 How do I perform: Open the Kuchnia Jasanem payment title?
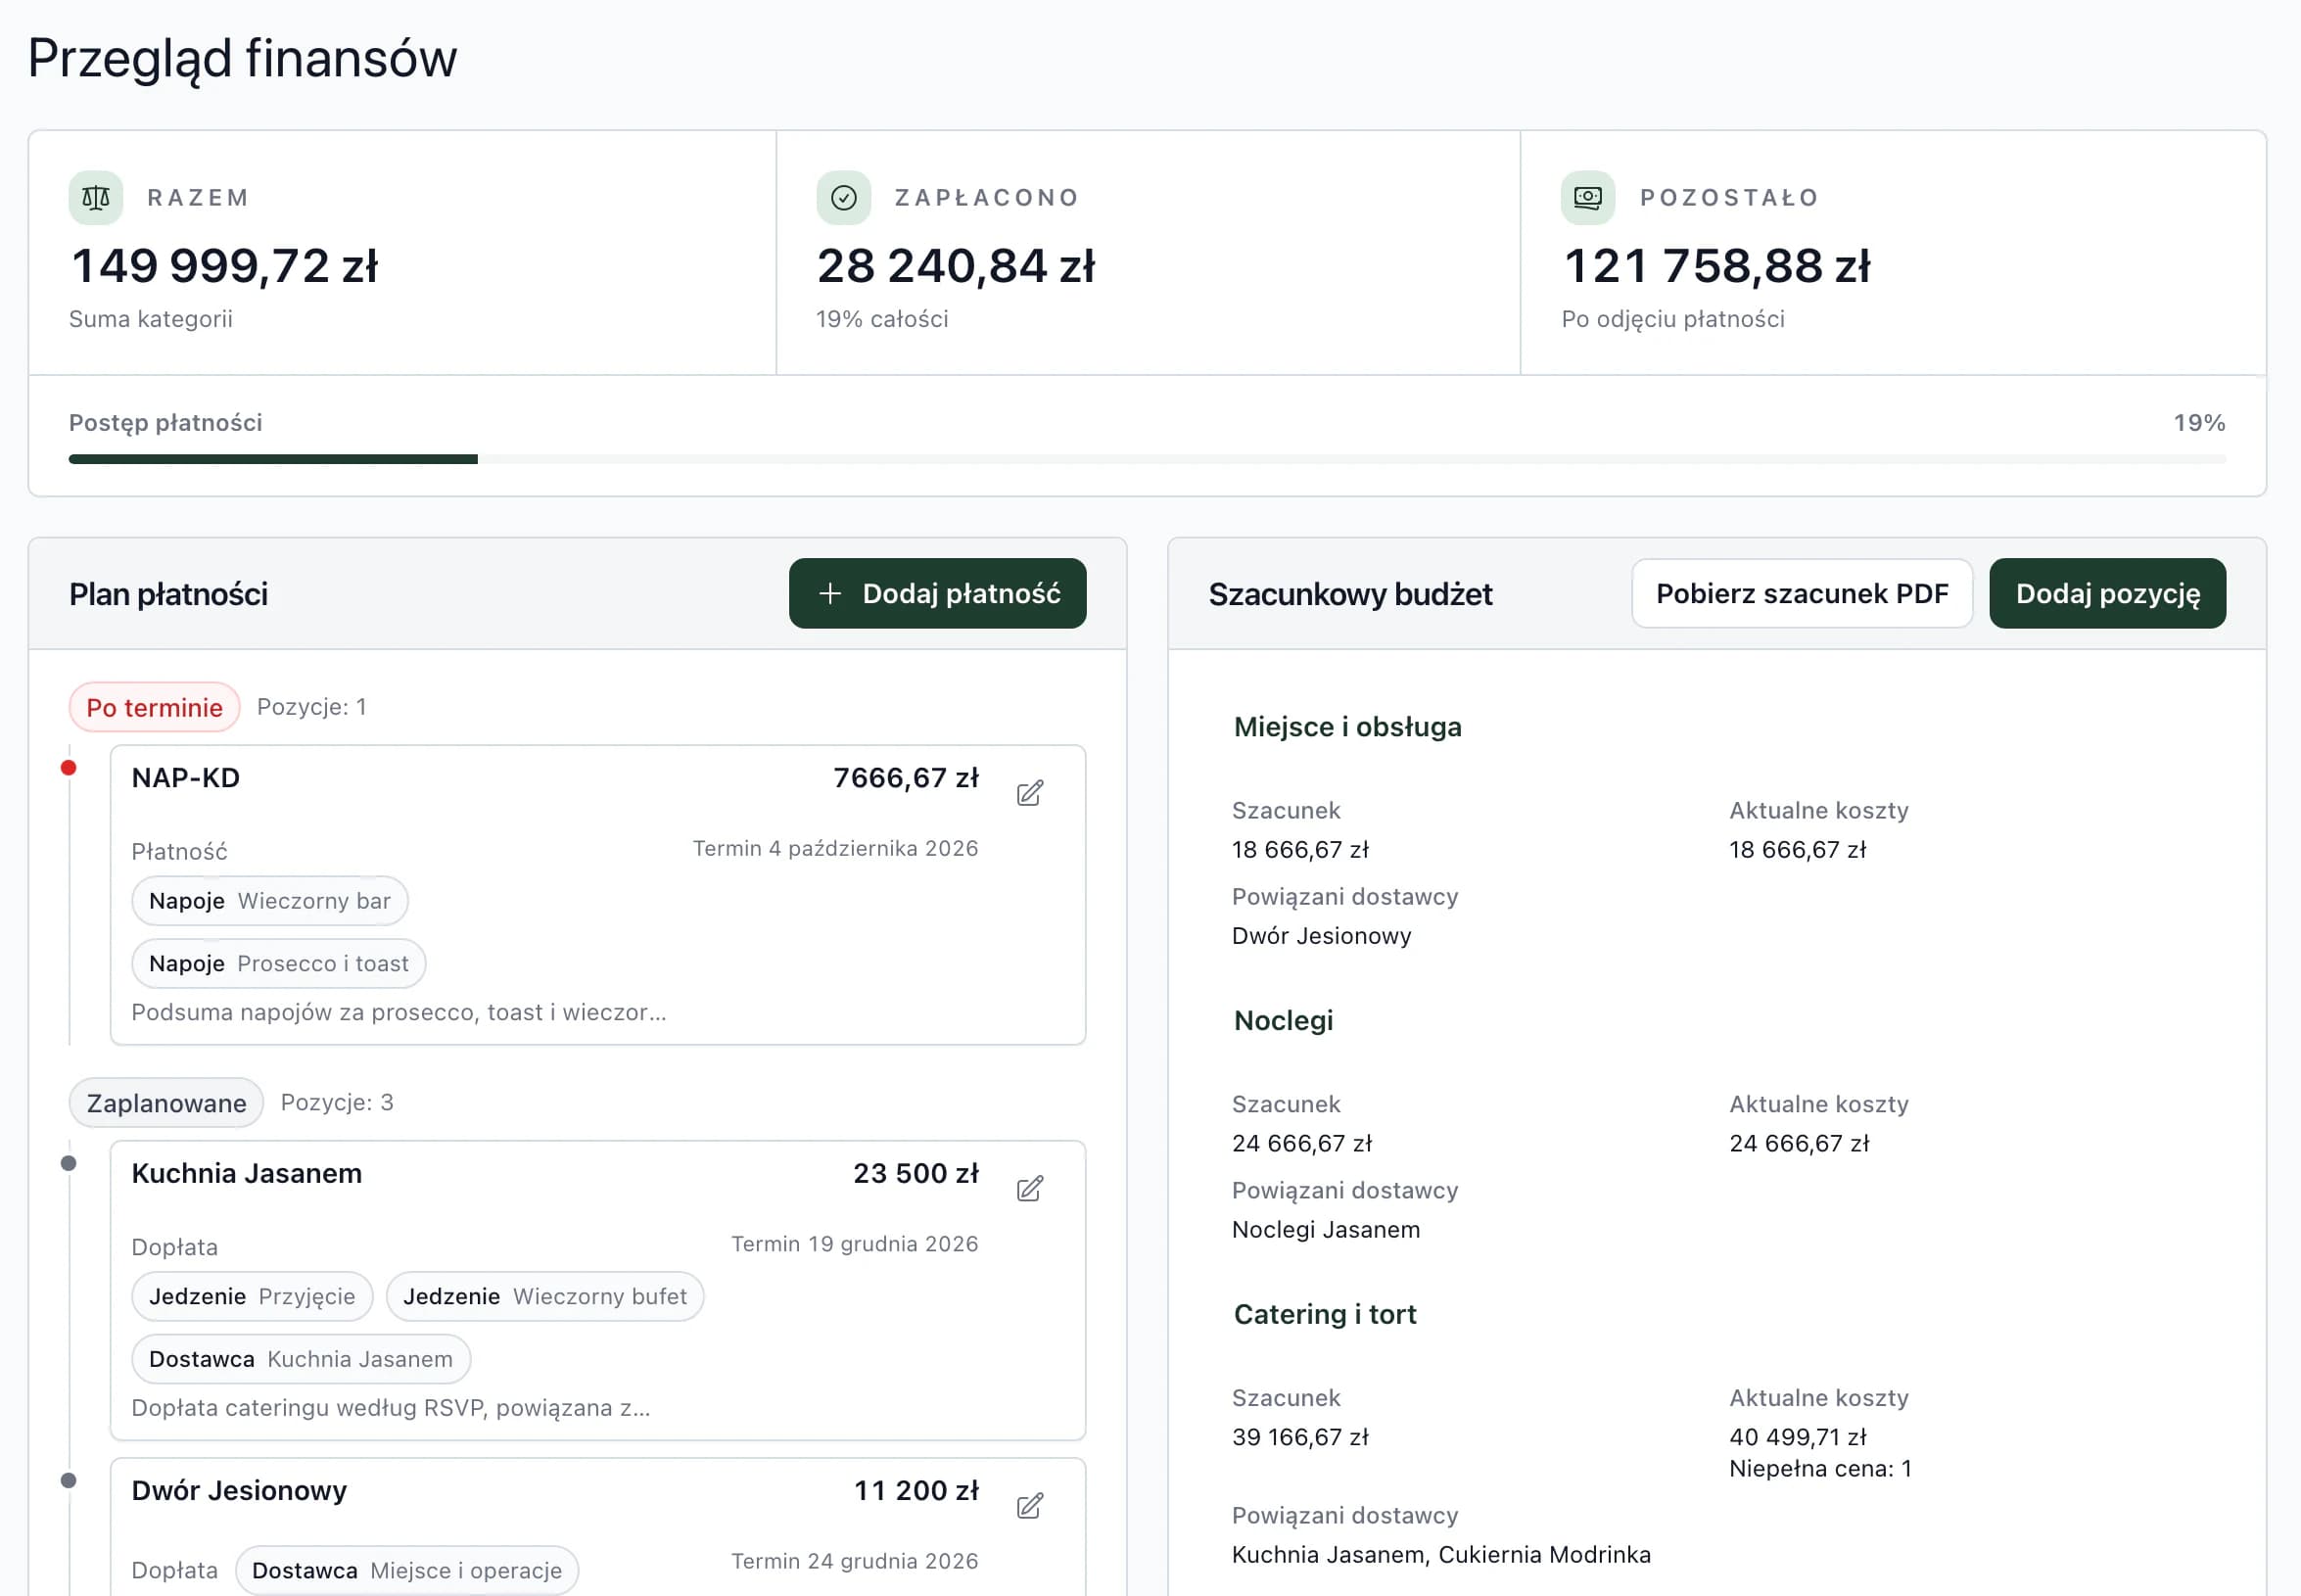click(x=247, y=1174)
